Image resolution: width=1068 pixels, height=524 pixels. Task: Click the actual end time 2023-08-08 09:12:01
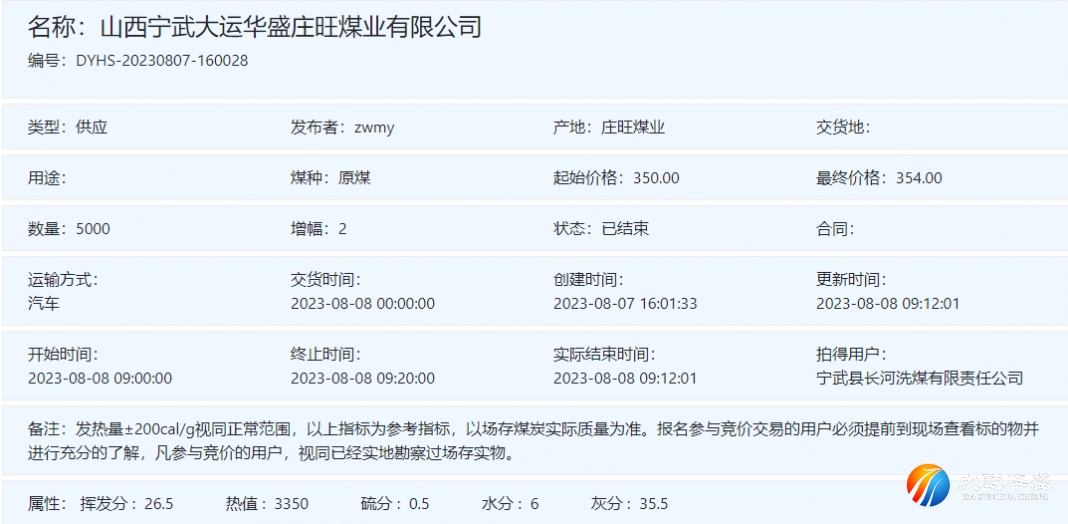pos(625,378)
